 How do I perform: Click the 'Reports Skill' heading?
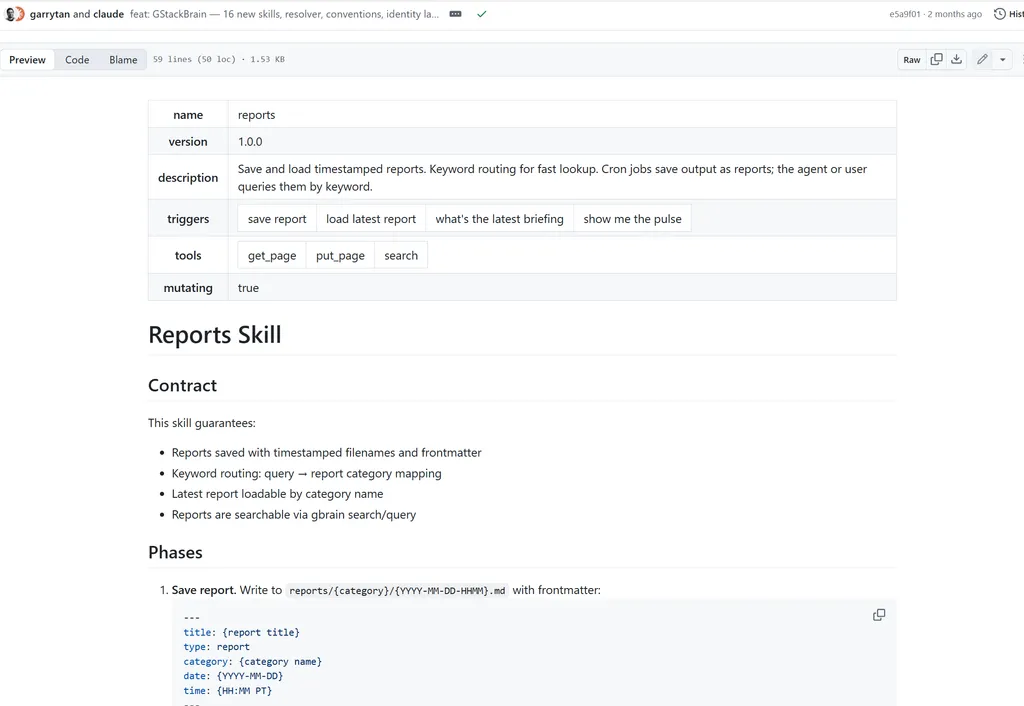(x=215, y=335)
